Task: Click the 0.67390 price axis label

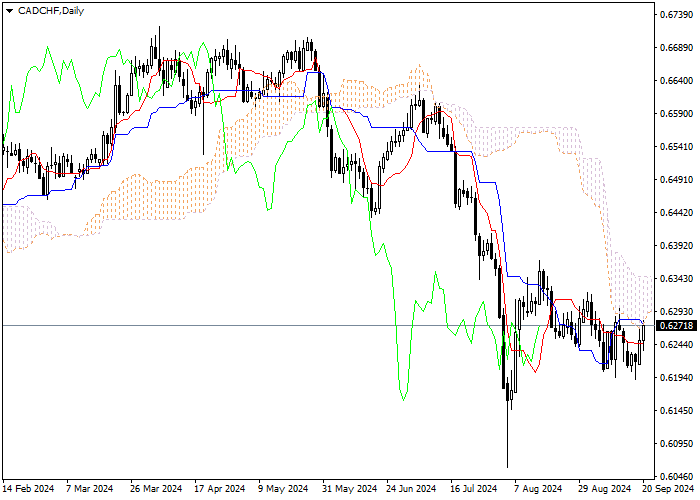Action: pos(676,15)
